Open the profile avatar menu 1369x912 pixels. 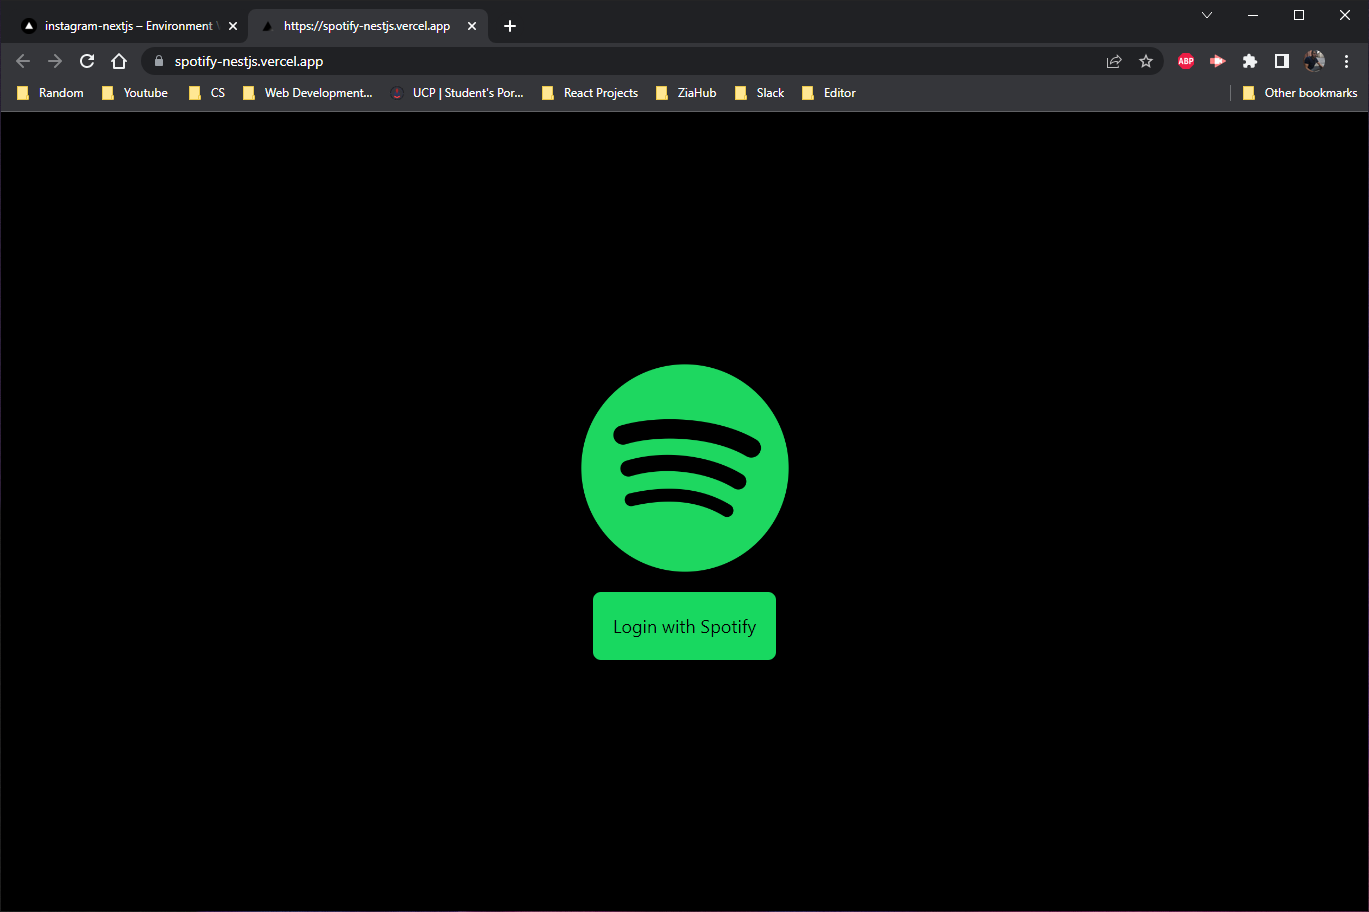coord(1314,61)
